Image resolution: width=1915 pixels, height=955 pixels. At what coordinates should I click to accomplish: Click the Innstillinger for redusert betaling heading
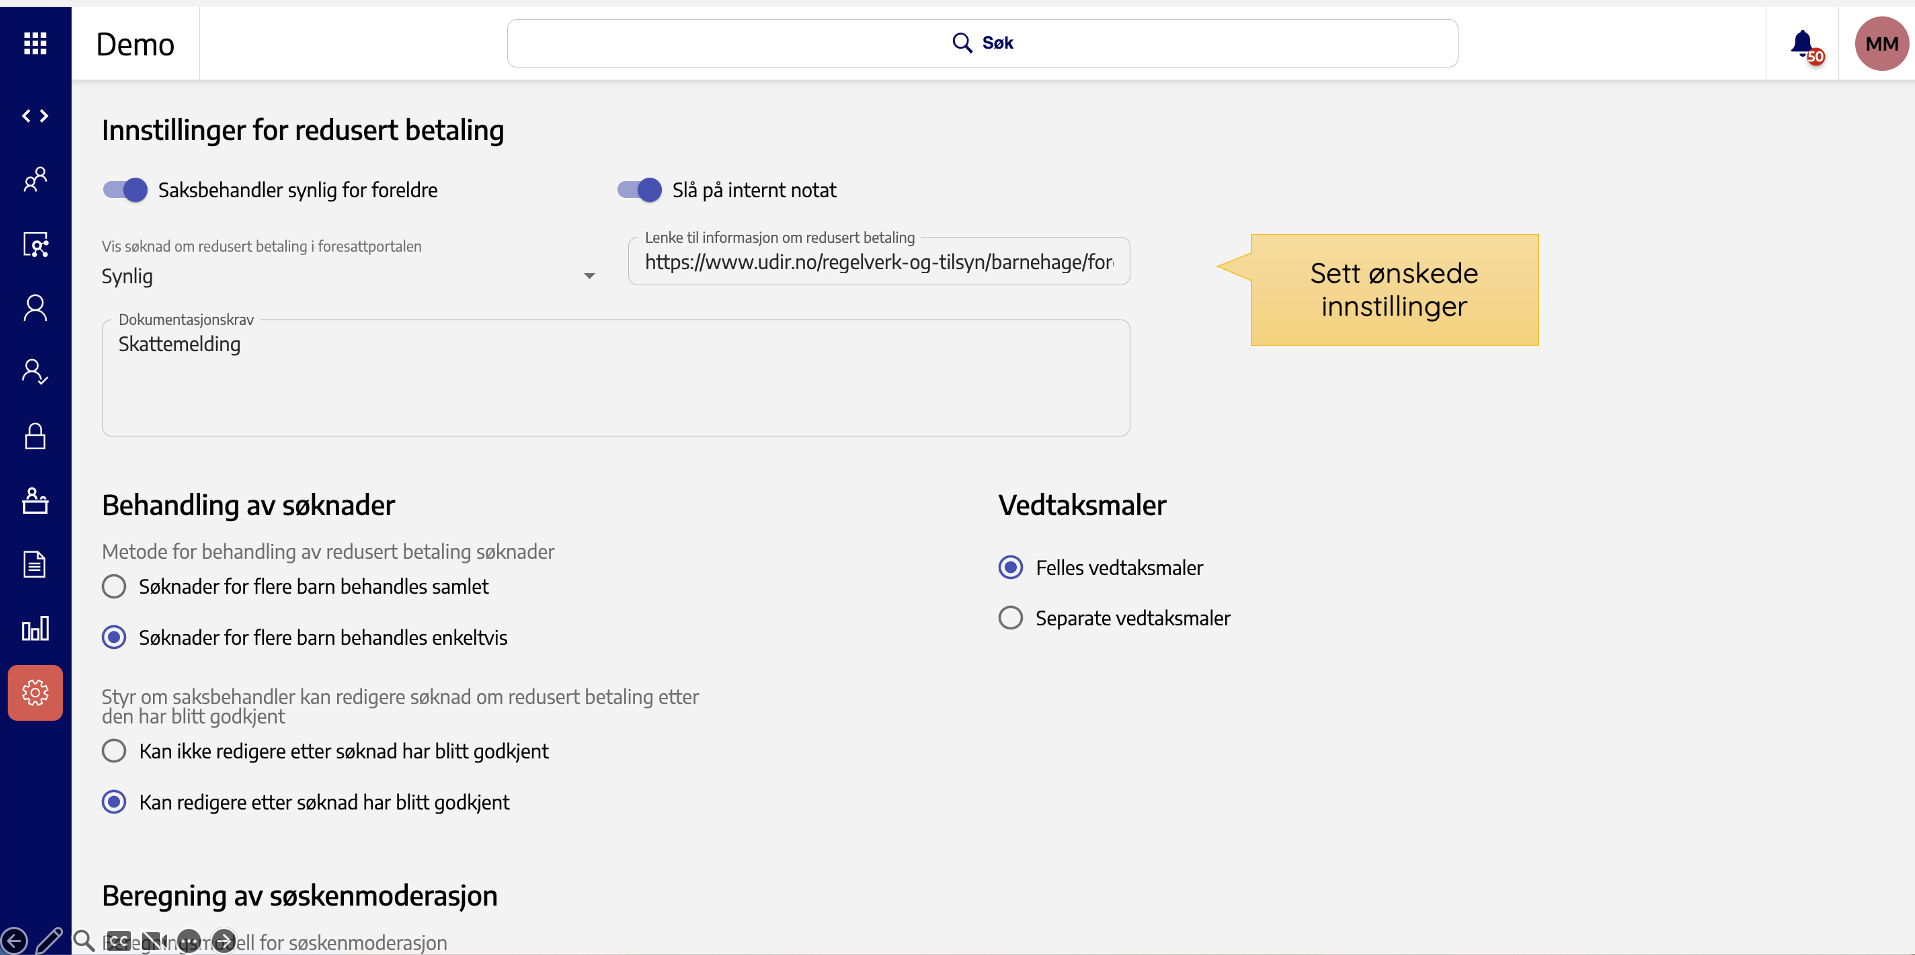click(x=303, y=130)
